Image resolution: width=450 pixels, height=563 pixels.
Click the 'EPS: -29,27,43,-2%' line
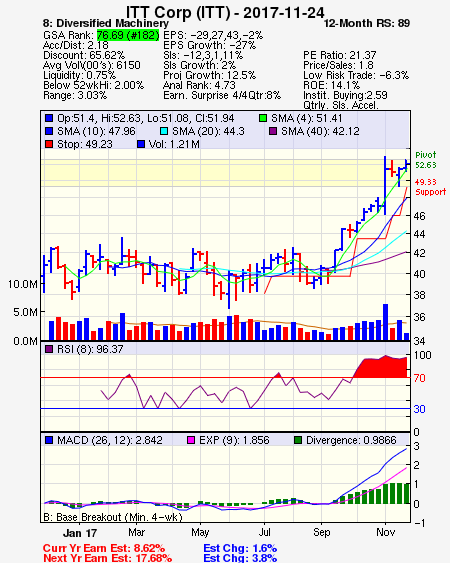[x=213, y=35]
